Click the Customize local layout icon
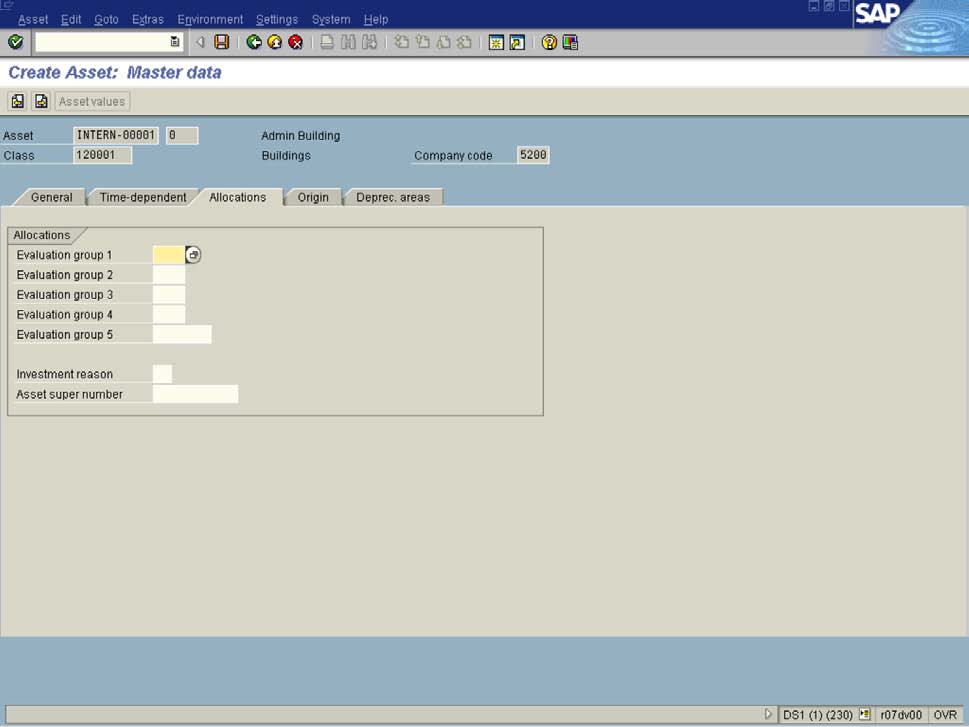Screen dimensions: 969x727 (x=570, y=42)
